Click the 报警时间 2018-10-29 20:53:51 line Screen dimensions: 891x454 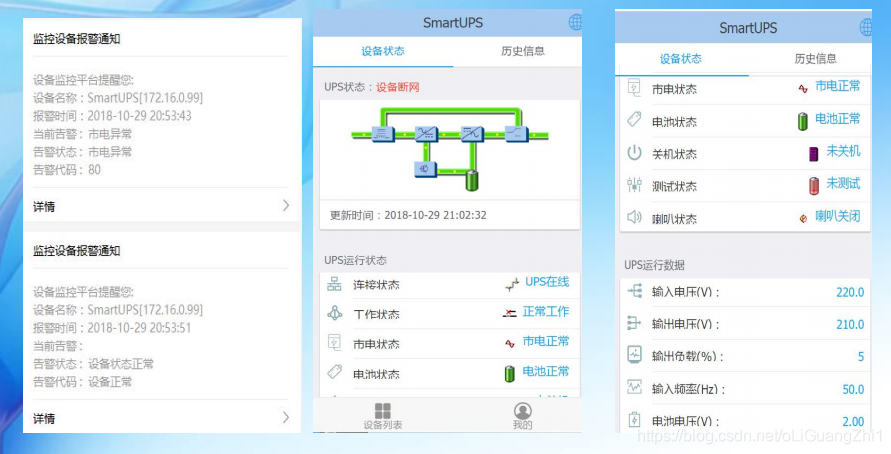pyautogui.click(x=112, y=328)
